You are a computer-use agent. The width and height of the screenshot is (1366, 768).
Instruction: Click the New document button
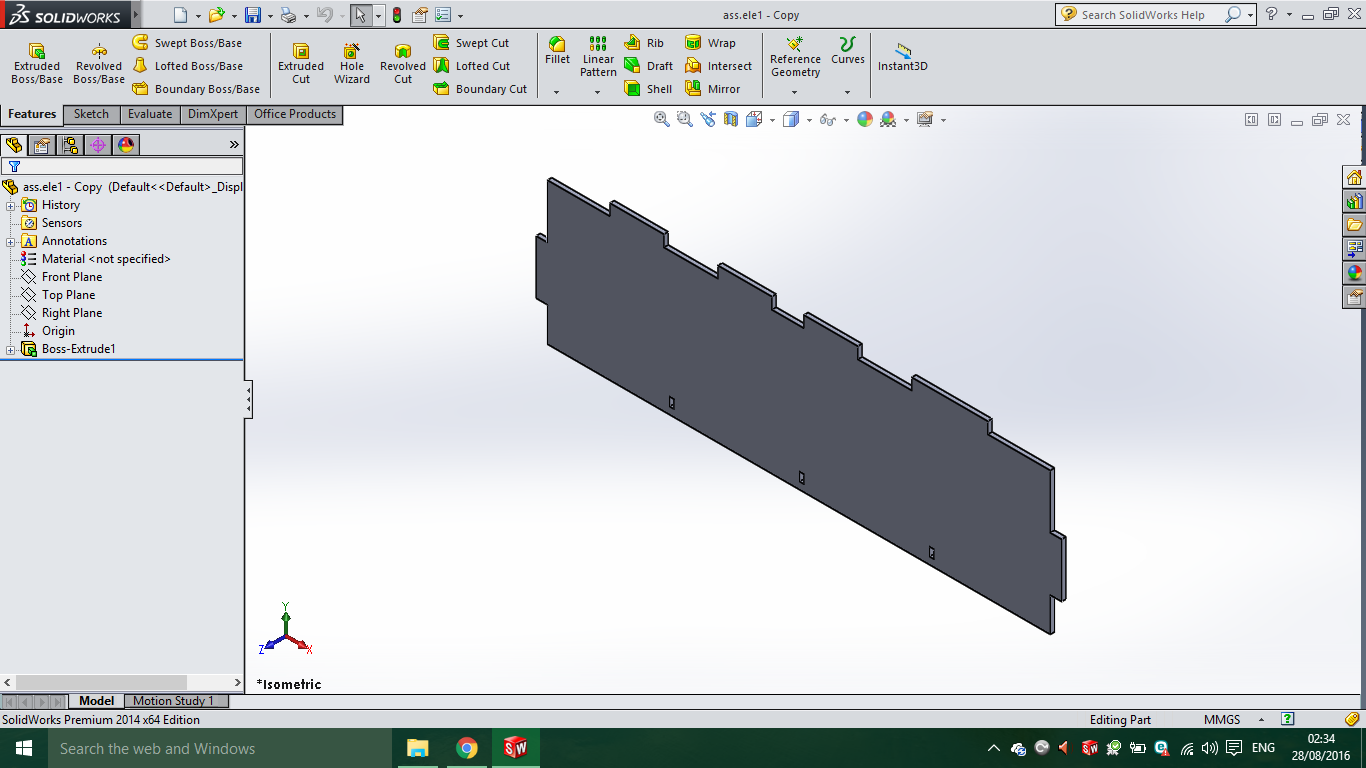pos(180,15)
